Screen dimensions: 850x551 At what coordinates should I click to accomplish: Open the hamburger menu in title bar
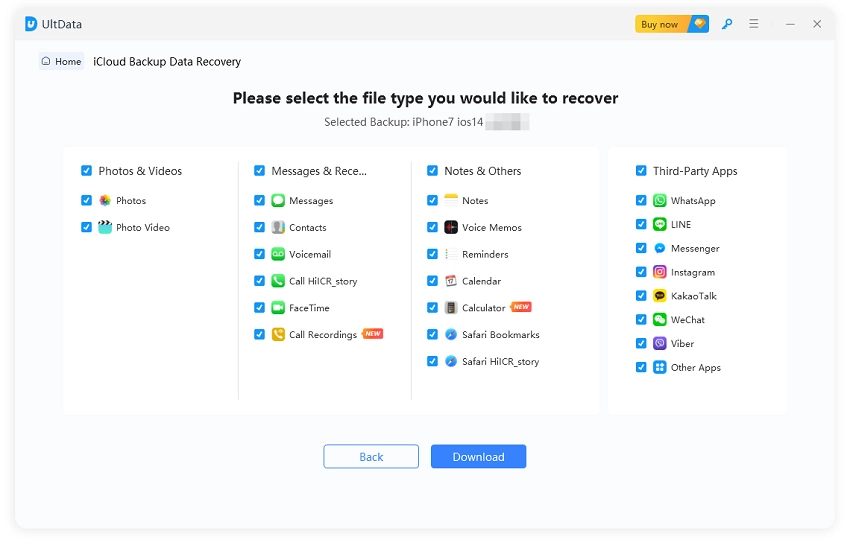point(754,24)
